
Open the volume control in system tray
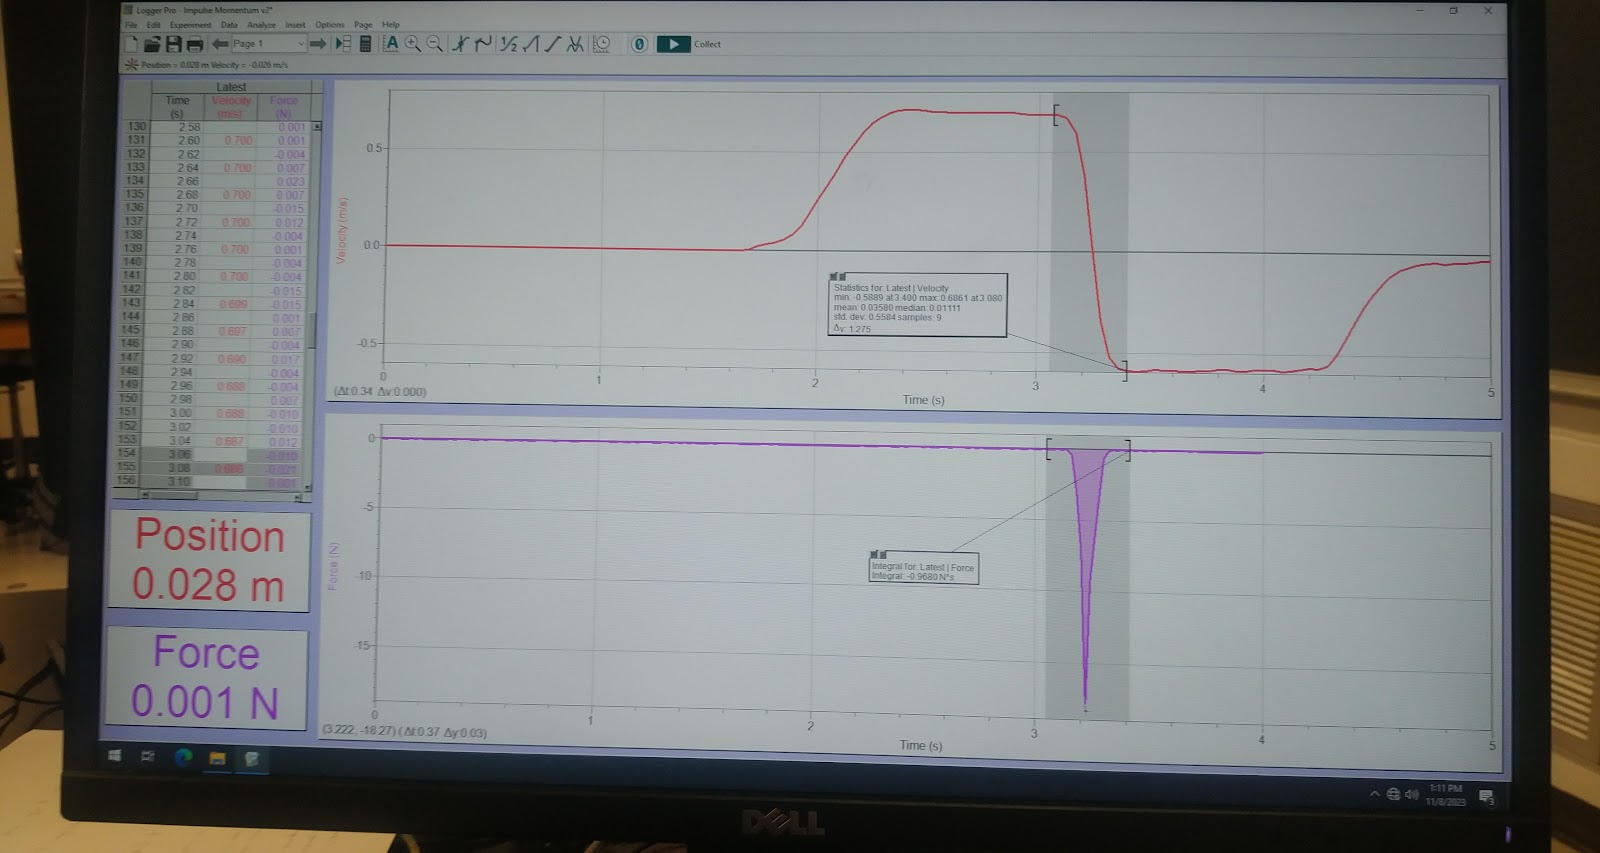click(x=1411, y=794)
